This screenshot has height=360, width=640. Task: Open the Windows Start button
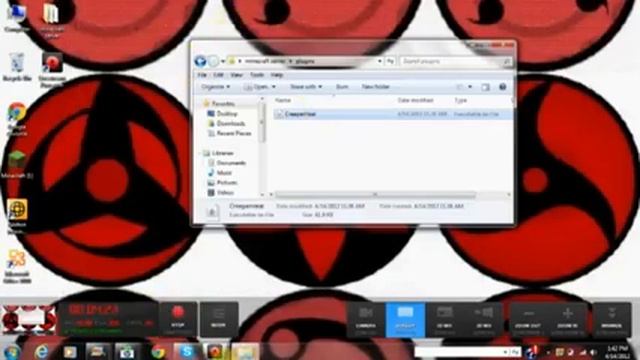pos(11,352)
